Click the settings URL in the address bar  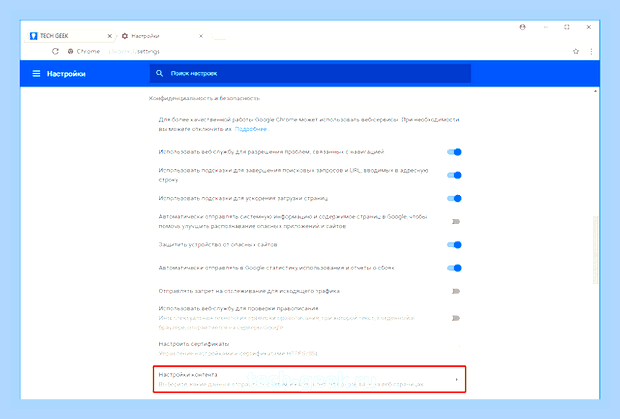pos(134,51)
